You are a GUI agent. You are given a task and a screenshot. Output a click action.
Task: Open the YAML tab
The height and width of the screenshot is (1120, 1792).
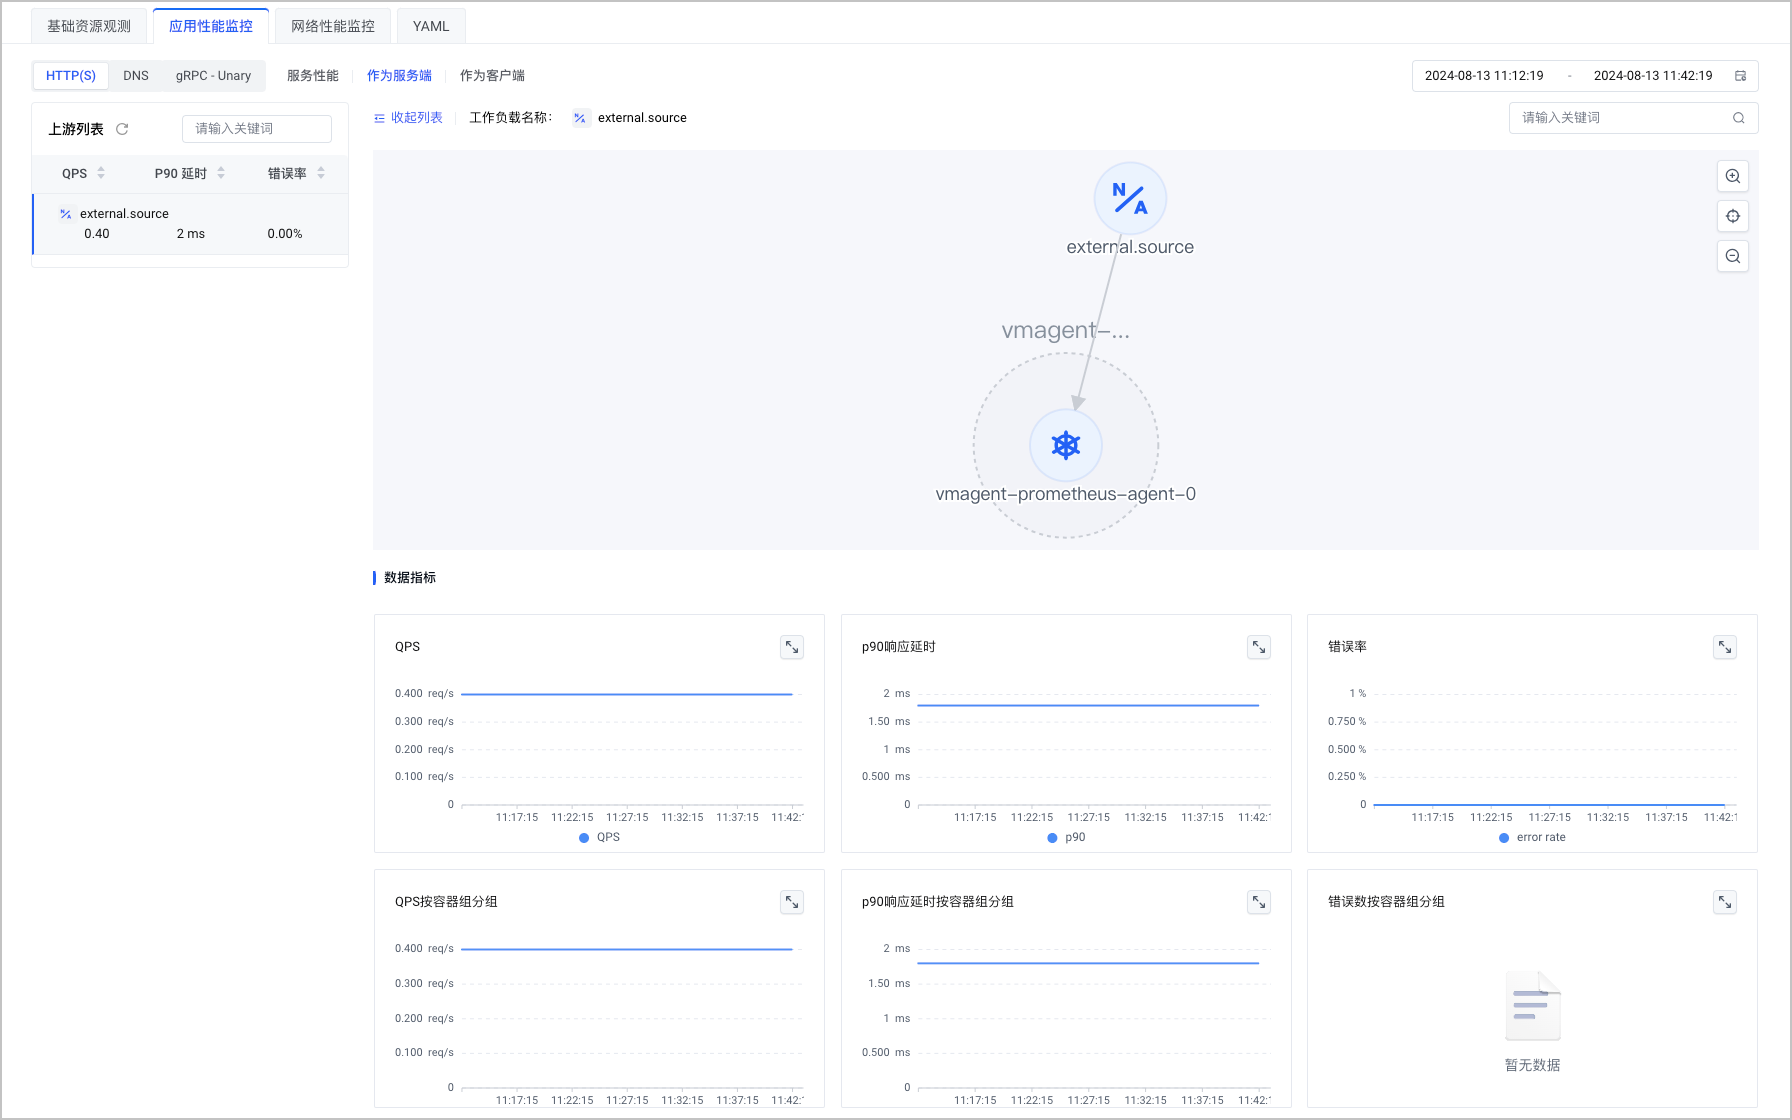click(x=431, y=26)
